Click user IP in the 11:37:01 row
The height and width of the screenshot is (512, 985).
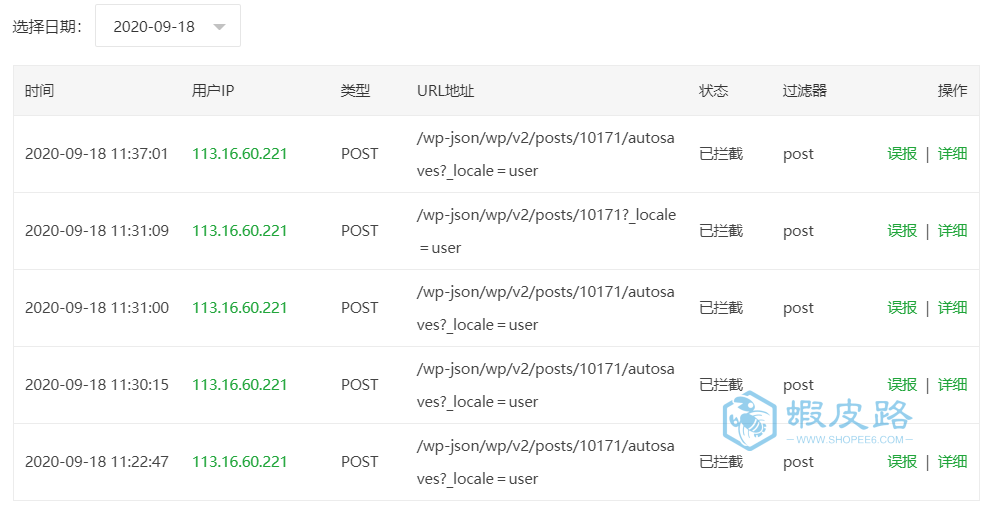[x=239, y=154]
